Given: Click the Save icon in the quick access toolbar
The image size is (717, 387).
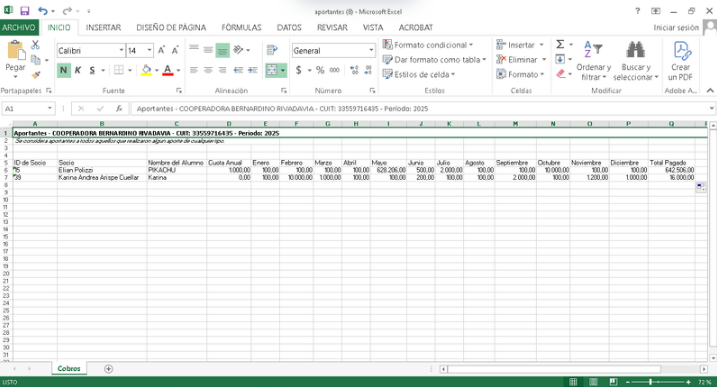Looking at the screenshot, I should [x=25, y=11].
